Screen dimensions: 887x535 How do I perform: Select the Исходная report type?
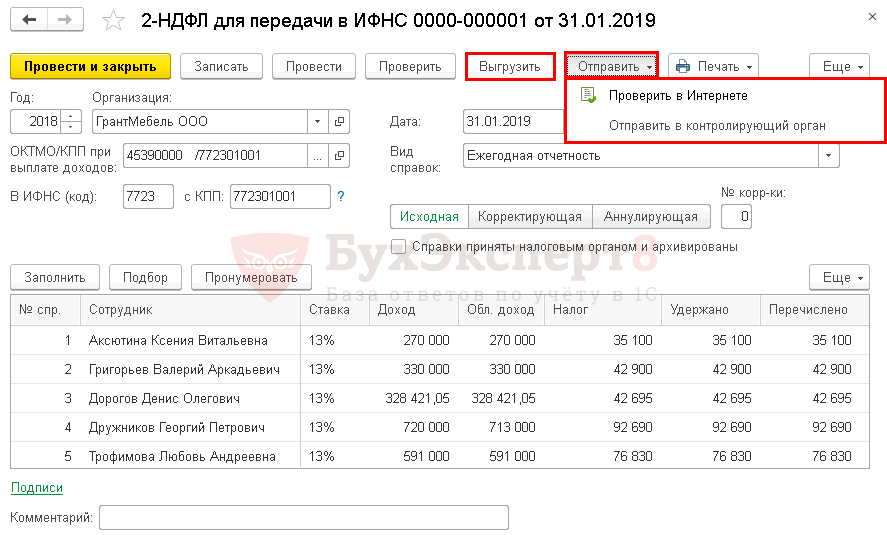(x=429, y=217)
